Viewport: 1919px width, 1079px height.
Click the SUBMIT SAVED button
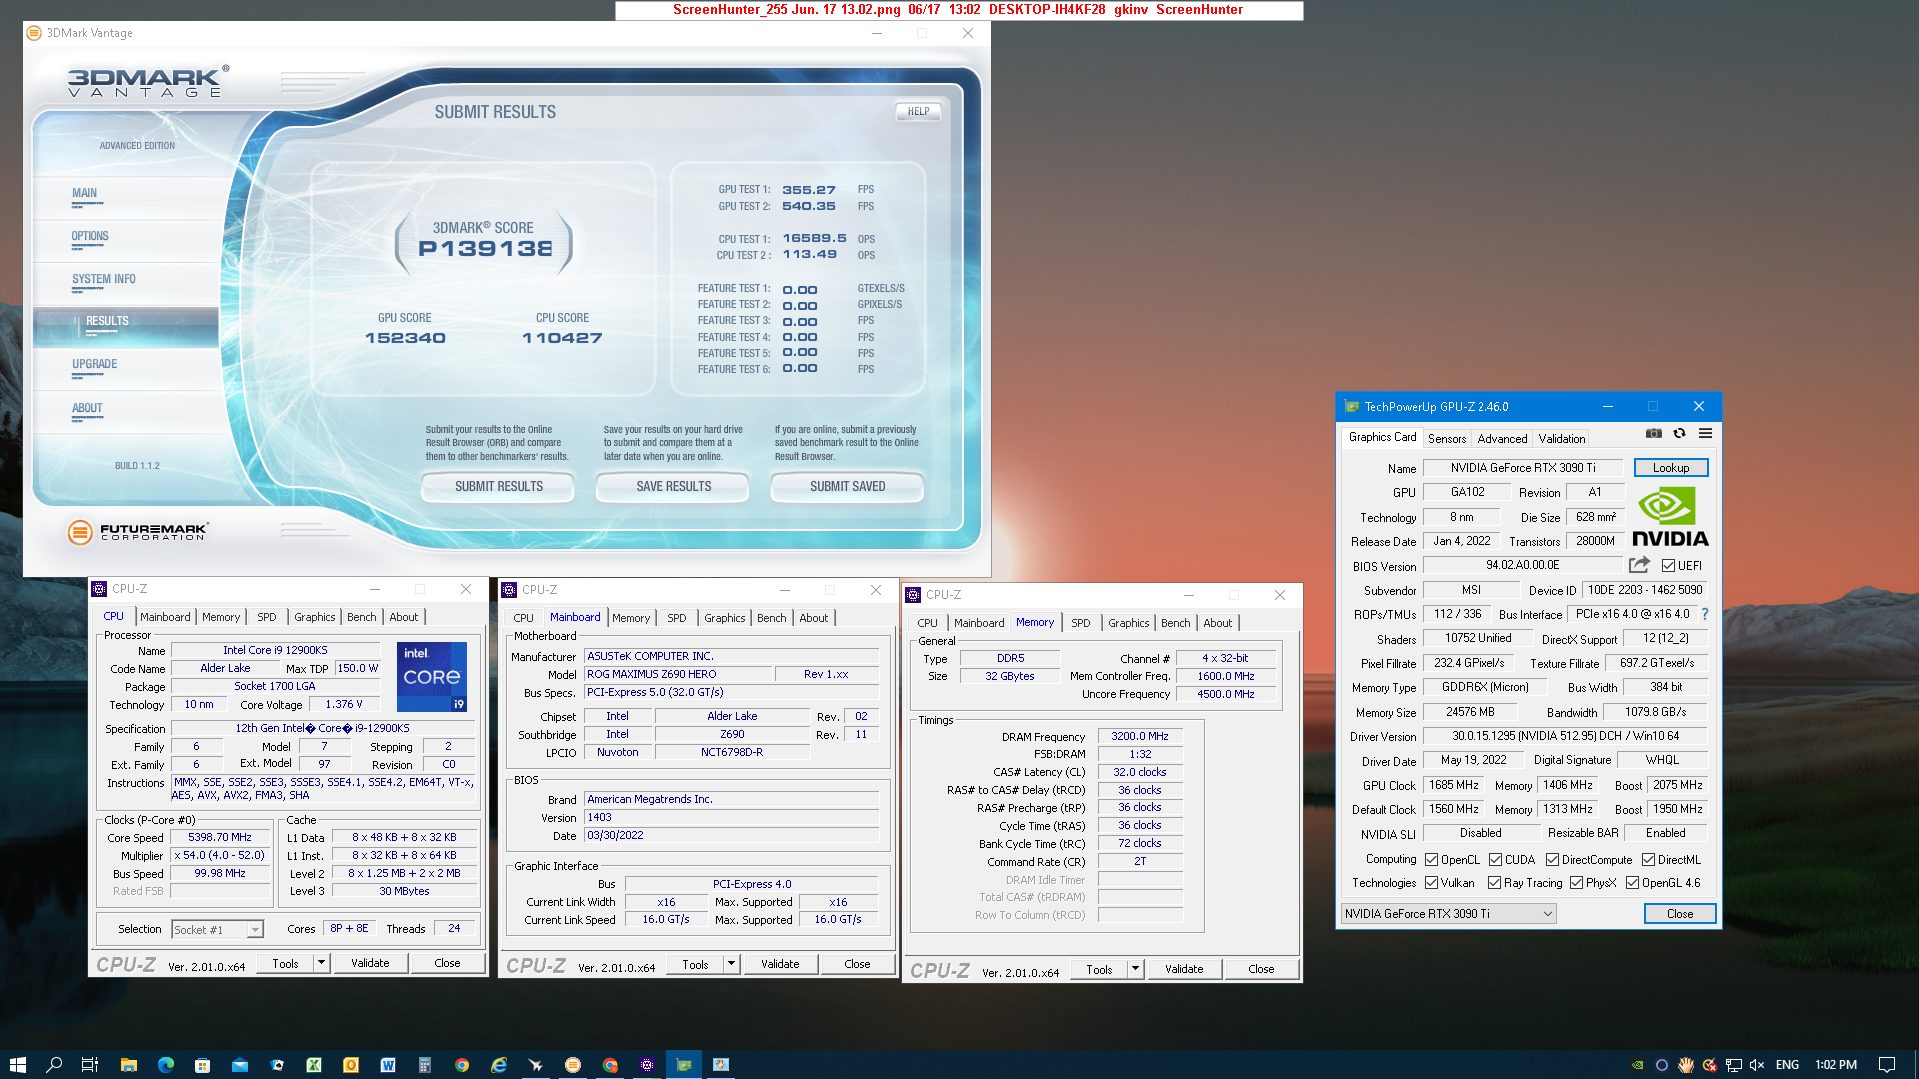pyautogui.click(x=847, y=487)
